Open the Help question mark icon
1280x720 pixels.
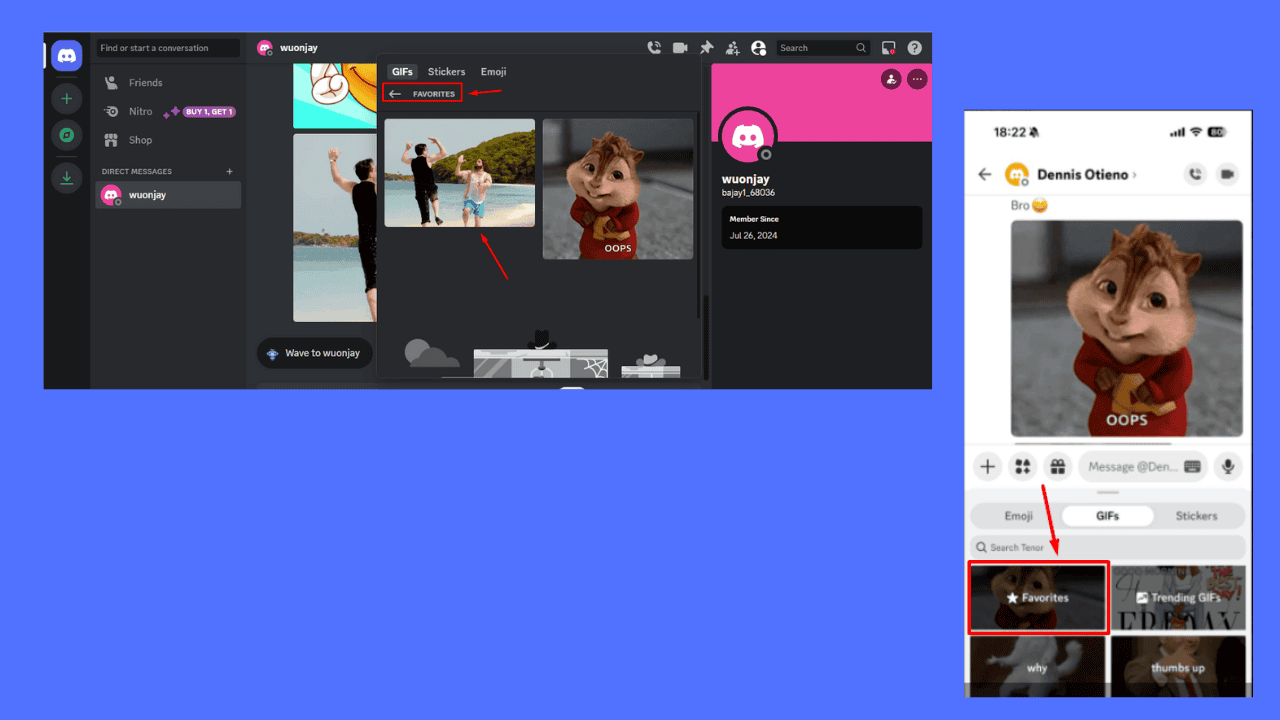(914, 48)
